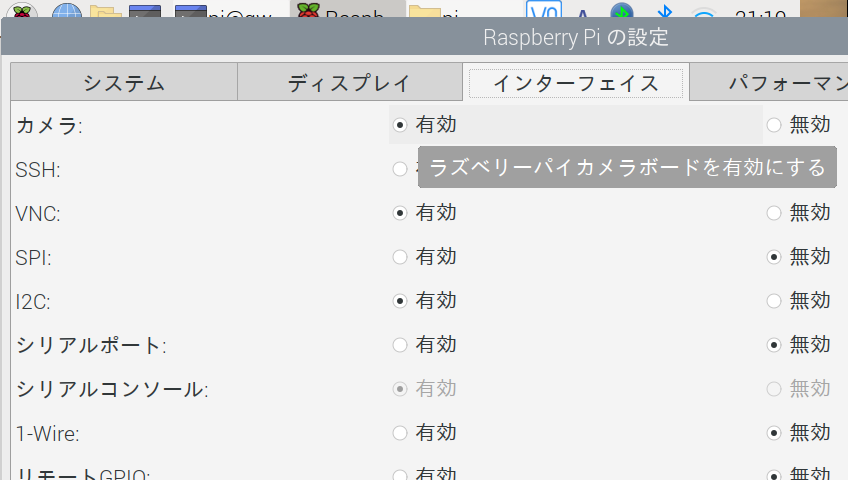Viewport: 848px width, 480px height.
Task: Open the VNC server tray icon
Action: [x=544, y=9]
